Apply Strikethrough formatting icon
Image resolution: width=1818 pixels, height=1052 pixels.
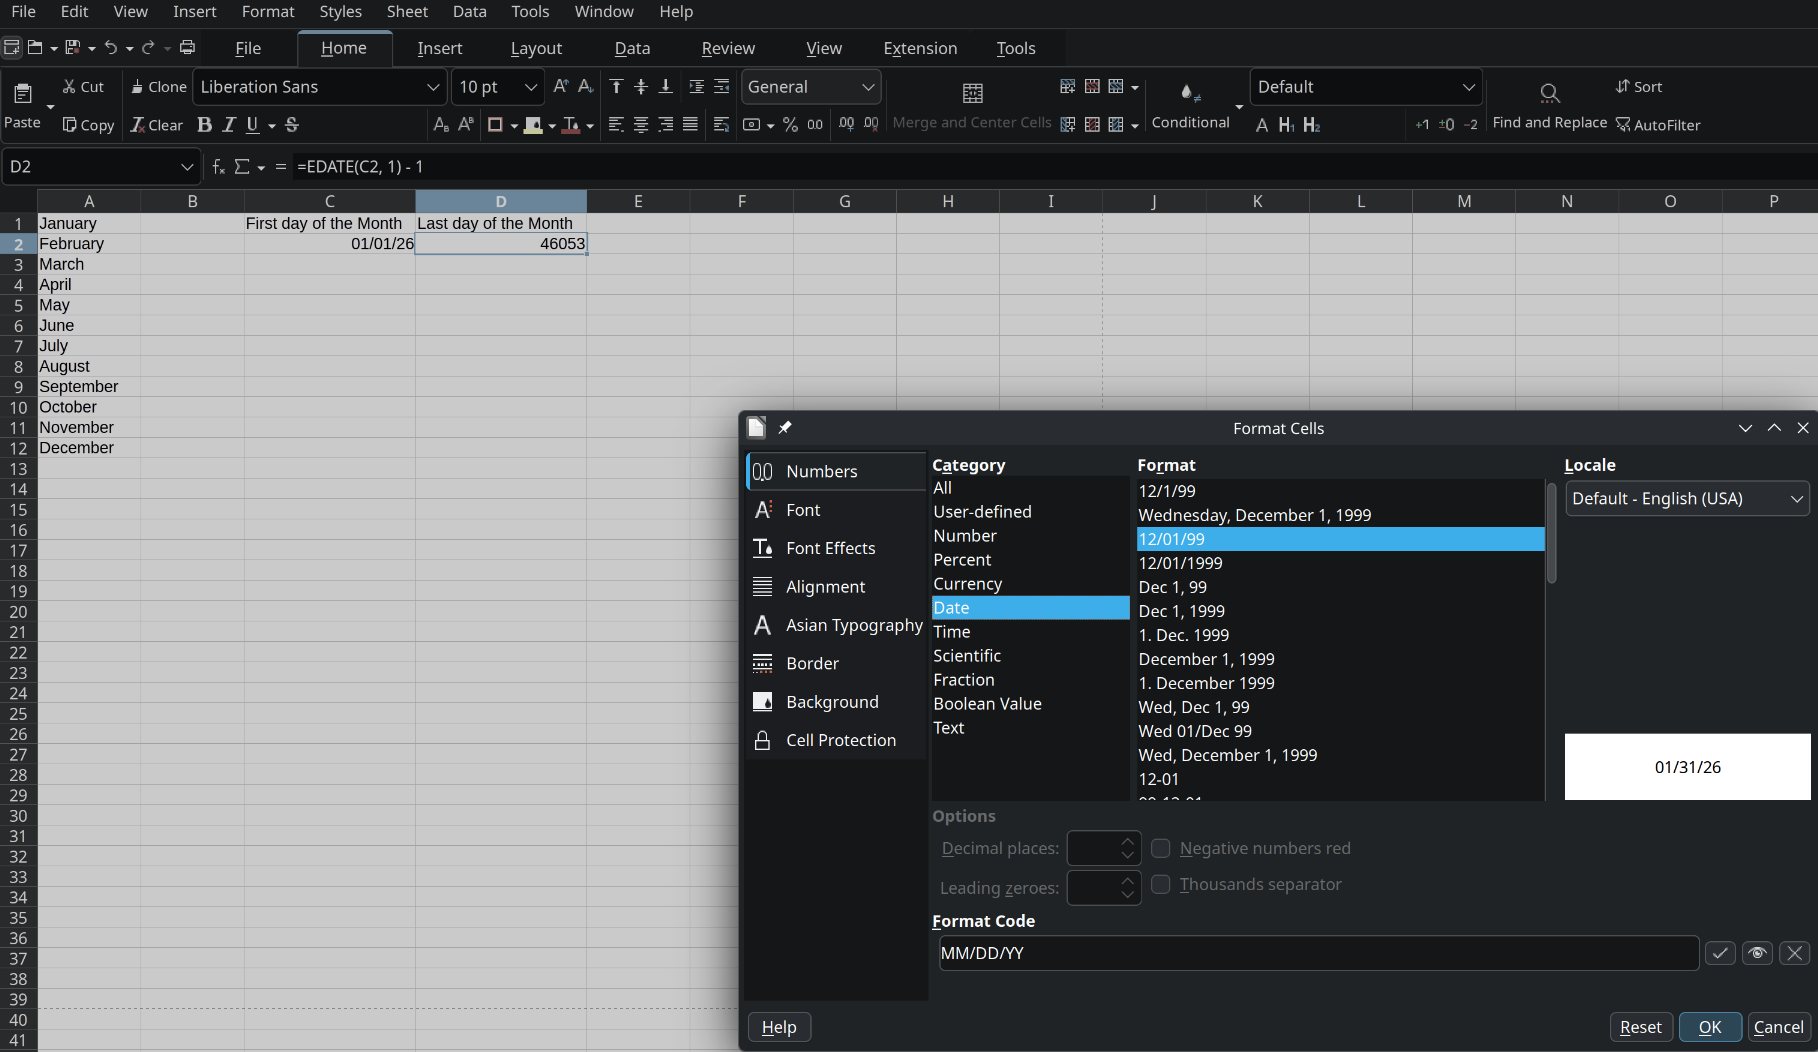click(x=292, y=125)
